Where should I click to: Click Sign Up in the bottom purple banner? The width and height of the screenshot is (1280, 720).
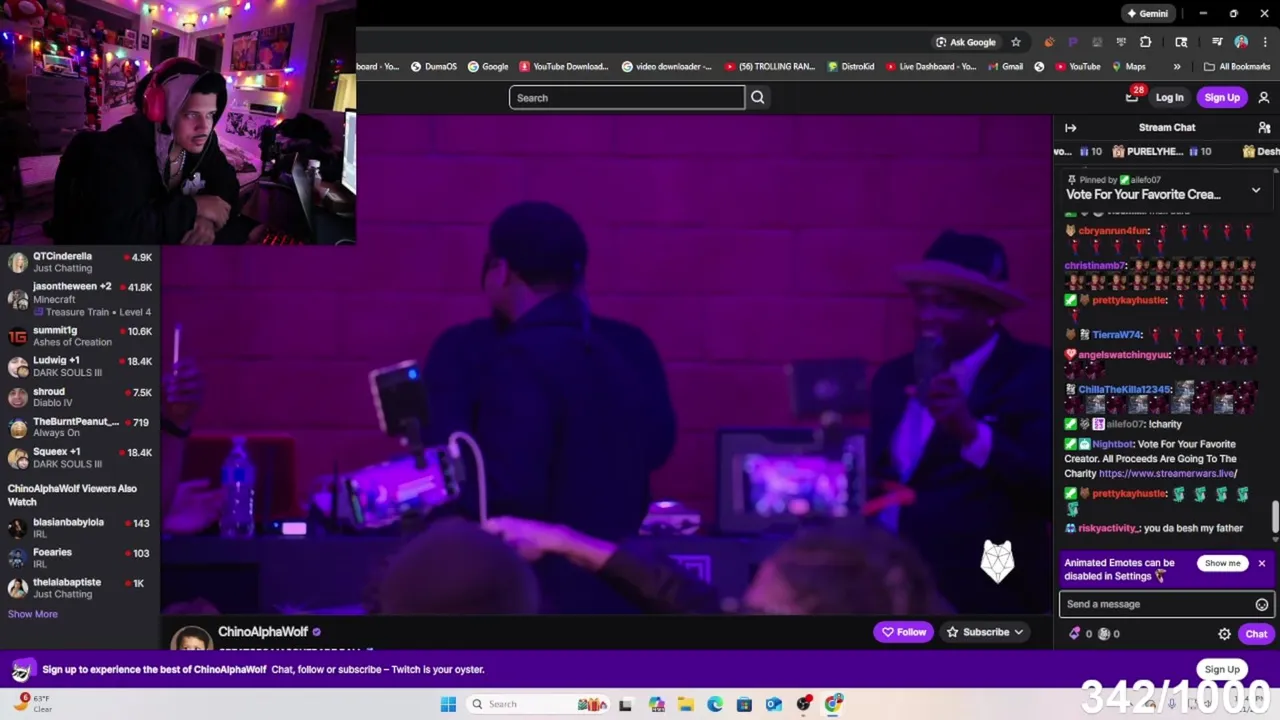click(1222, 669)
